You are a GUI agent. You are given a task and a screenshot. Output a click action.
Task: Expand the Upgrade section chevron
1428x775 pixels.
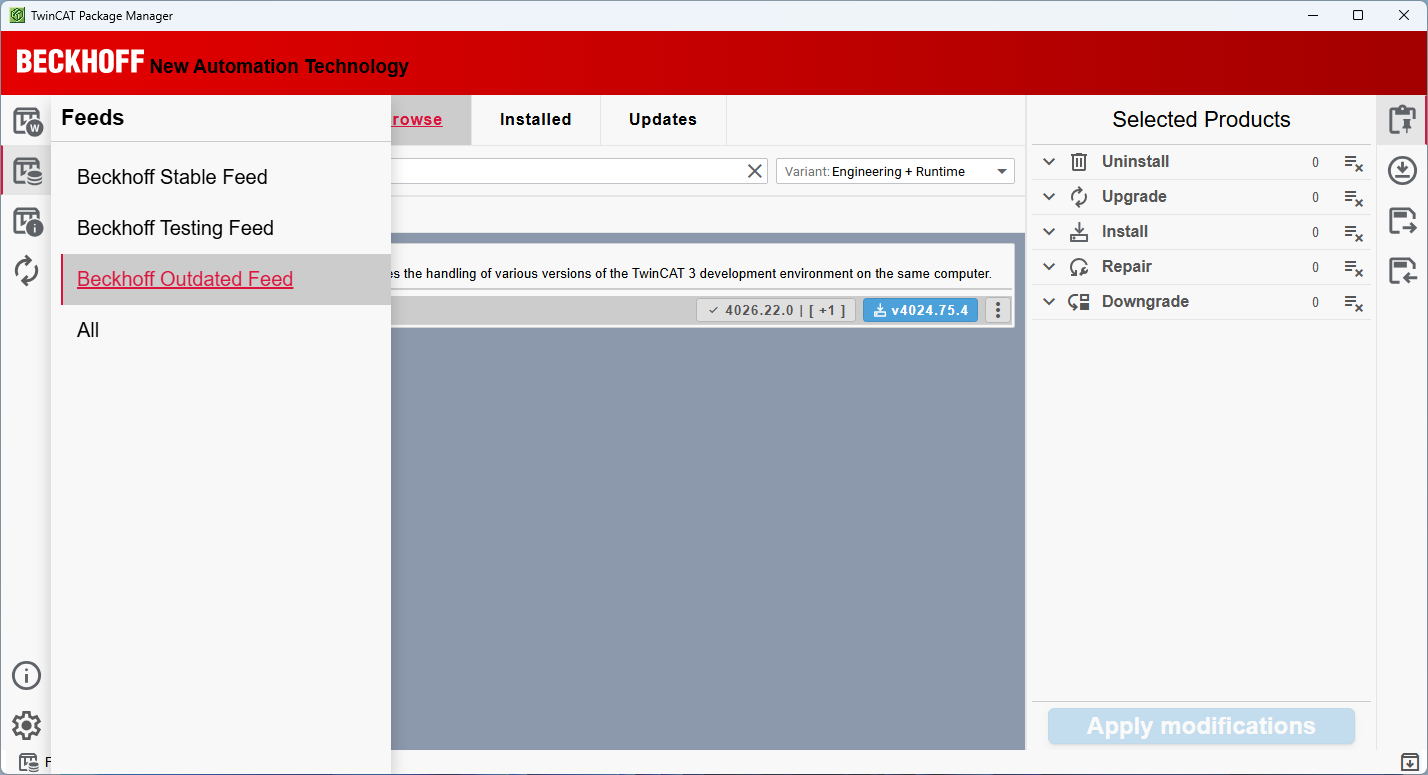[1049, 197]
